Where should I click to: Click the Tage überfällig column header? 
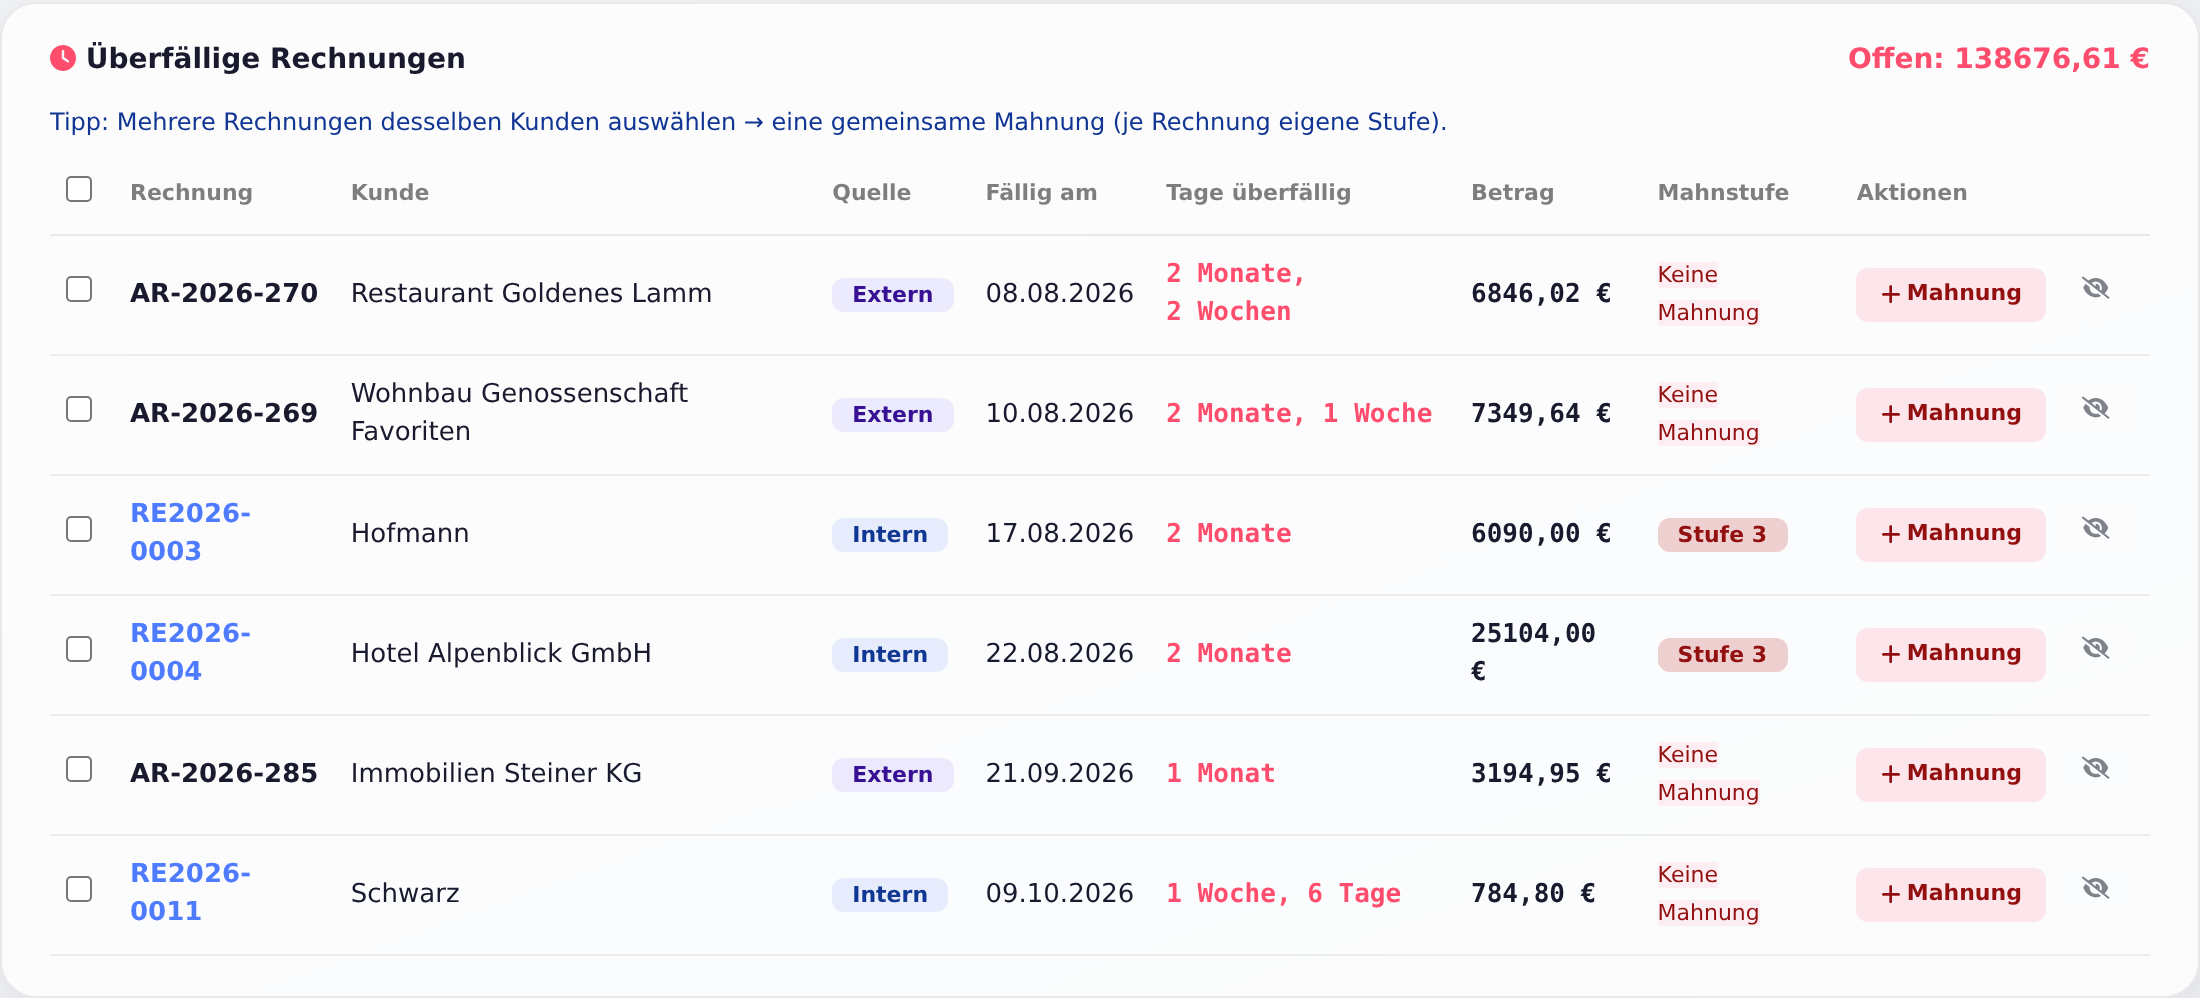pos(1258,192)
